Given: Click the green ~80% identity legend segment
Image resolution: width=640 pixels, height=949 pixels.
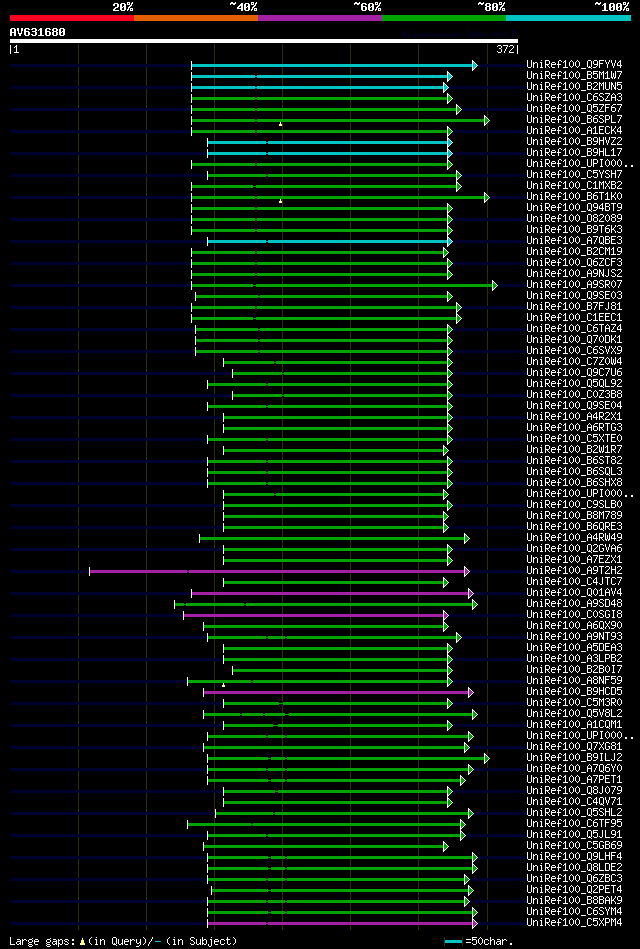Looking at the screenshot, I should (x=444, y=18).
